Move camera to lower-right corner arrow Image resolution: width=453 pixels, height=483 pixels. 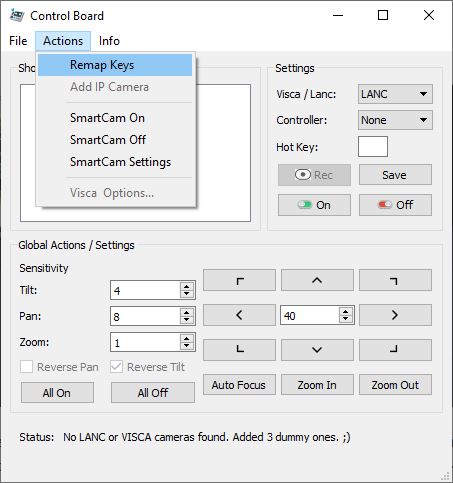click(x=395, y=350)
